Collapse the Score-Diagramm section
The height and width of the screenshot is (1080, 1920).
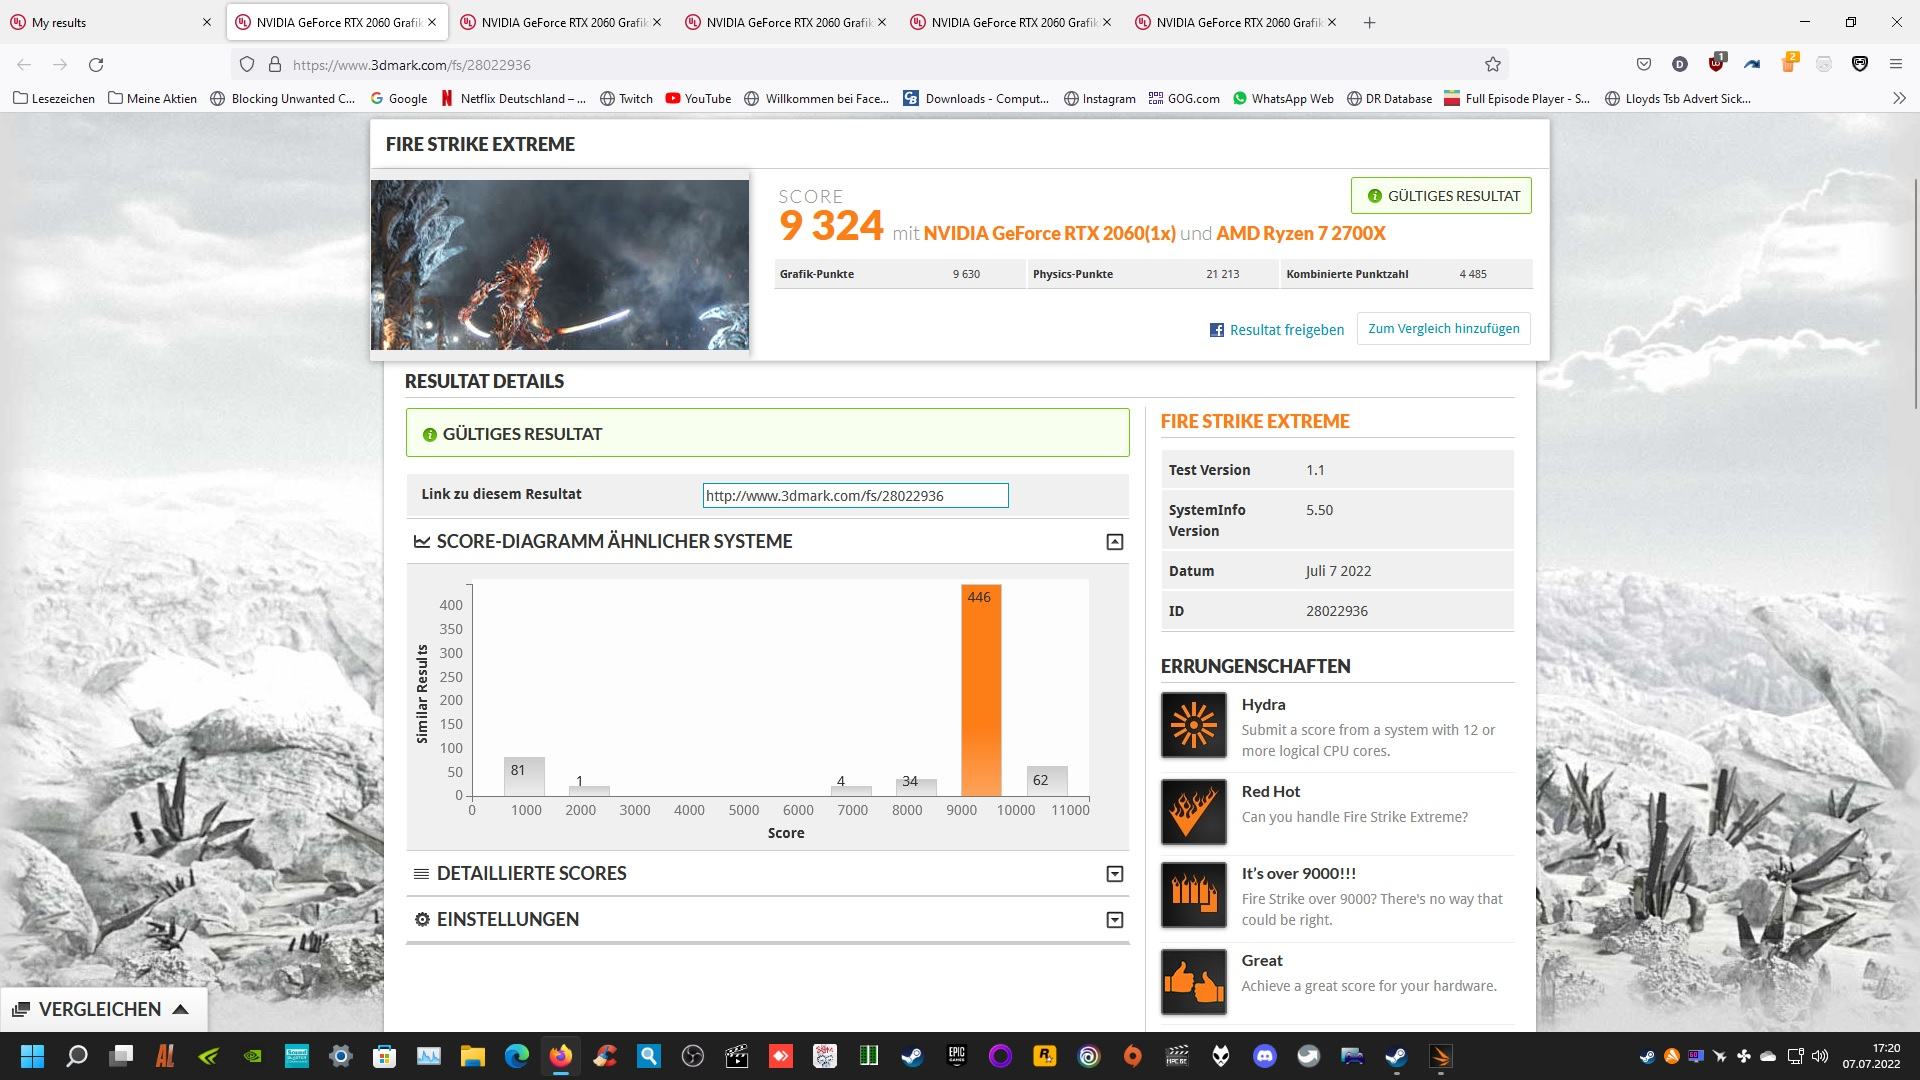[x=1115, y=542]
